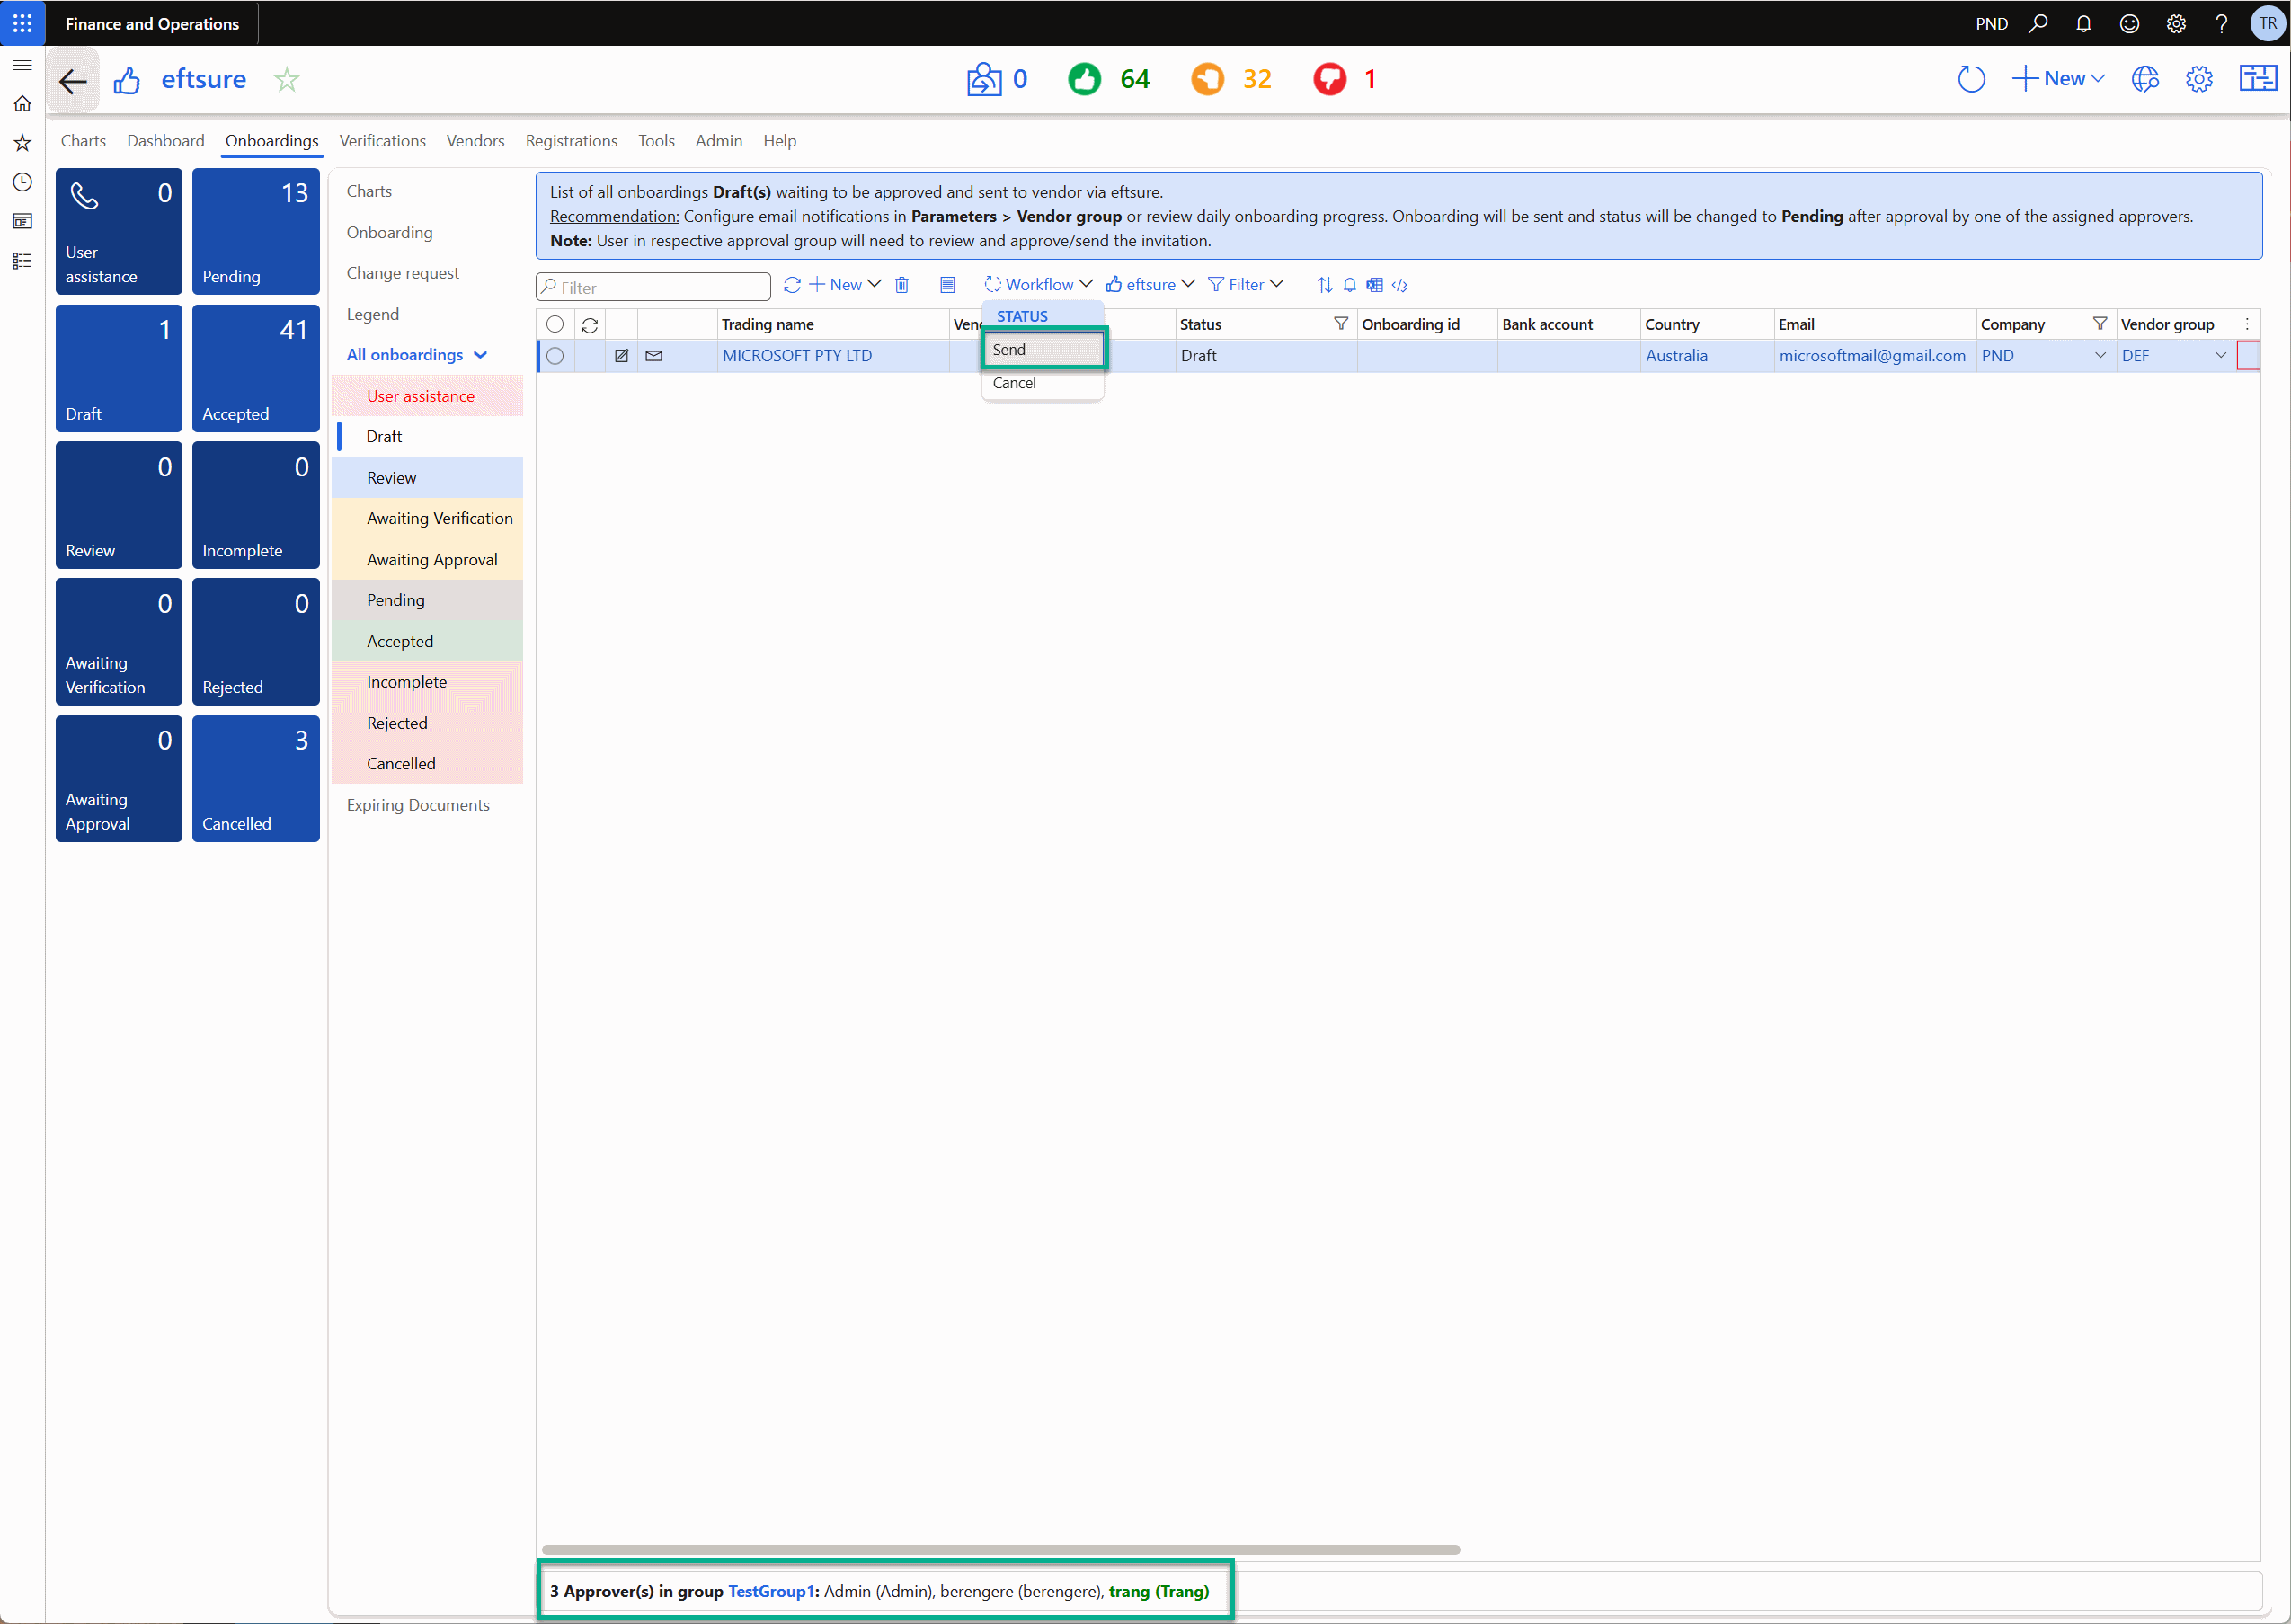
Task: Click the green thumbs-up 64 counter
Action: click(x=1109, y=79)
